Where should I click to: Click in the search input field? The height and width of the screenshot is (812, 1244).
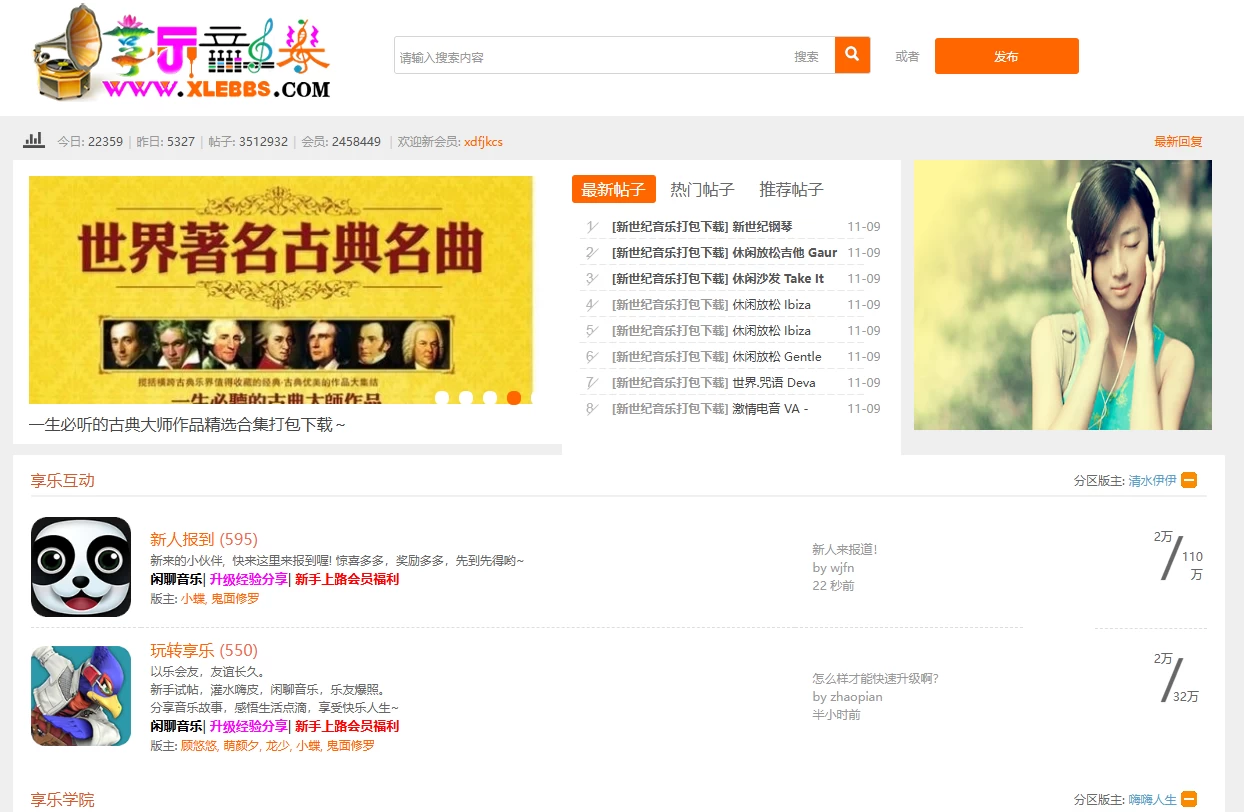[590, 57]
